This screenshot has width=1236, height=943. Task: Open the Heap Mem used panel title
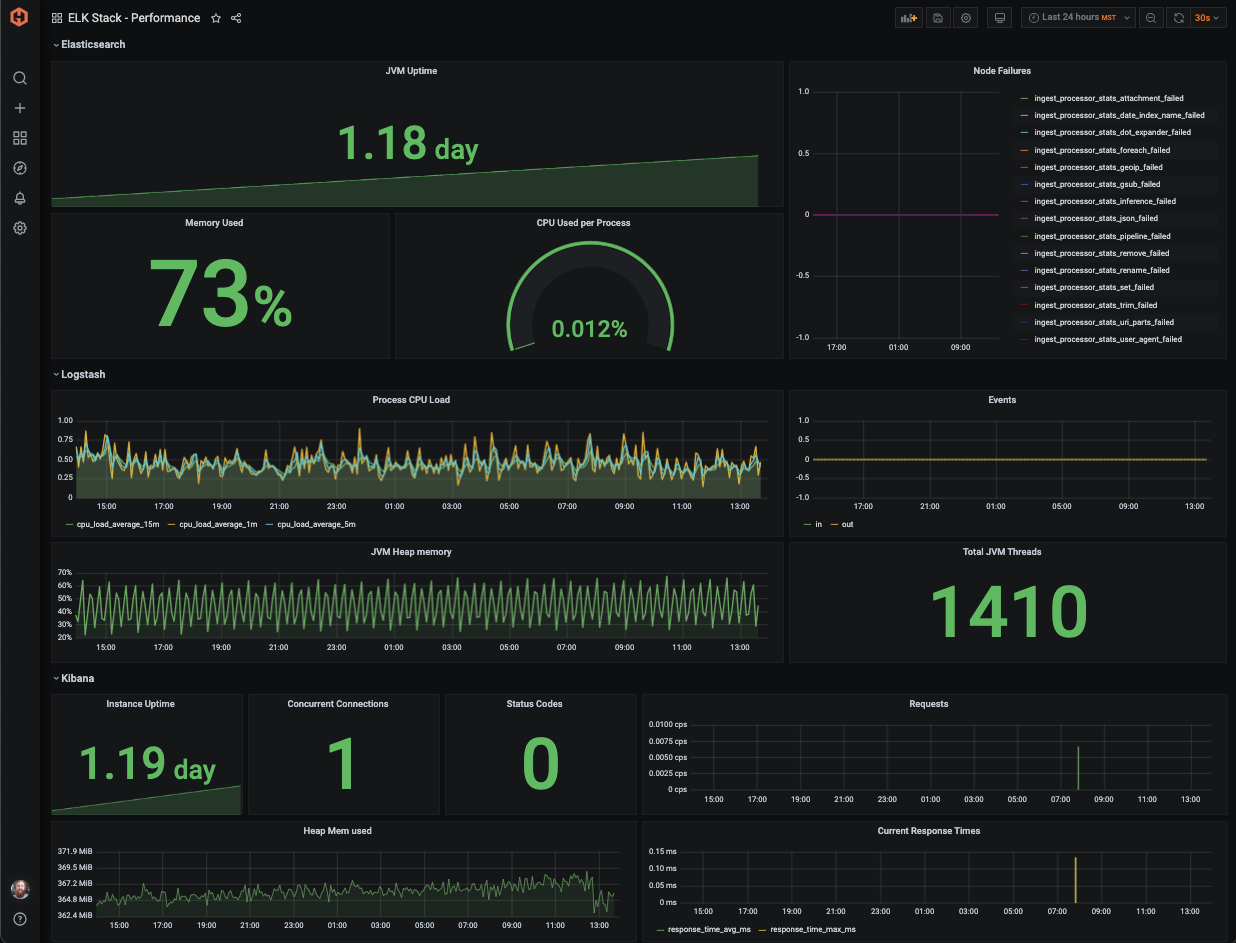point(338,831)
